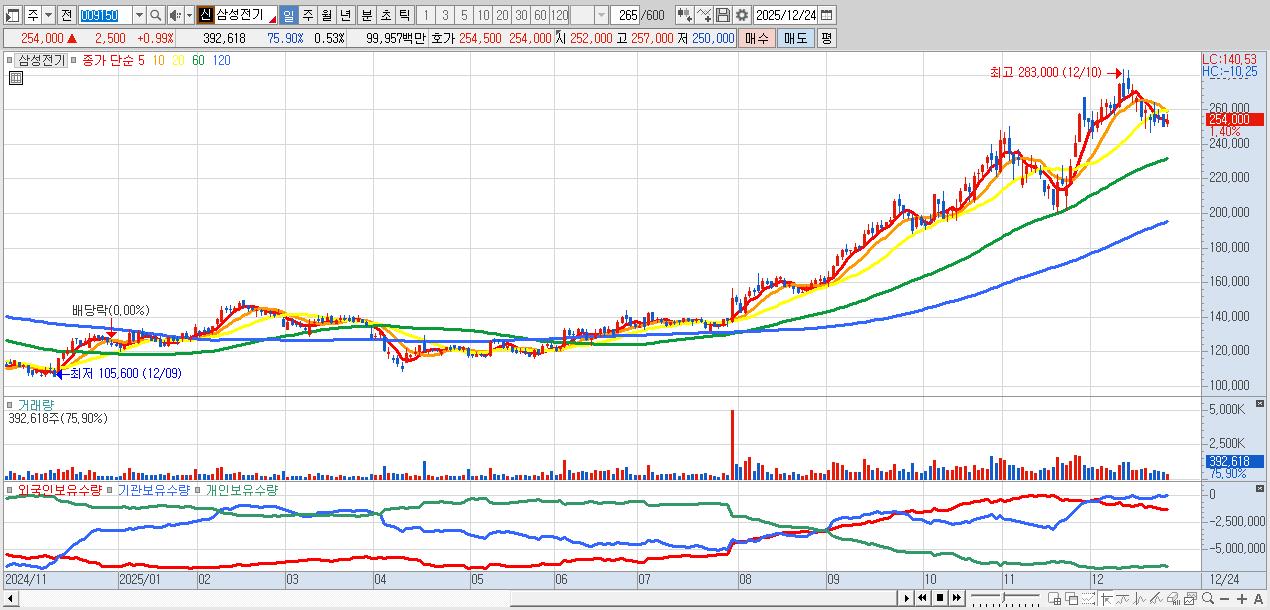Click the bar count field showing 265
Viewport: 1270px width, 610px height.
pyautogui.click(x=624, y=15)
